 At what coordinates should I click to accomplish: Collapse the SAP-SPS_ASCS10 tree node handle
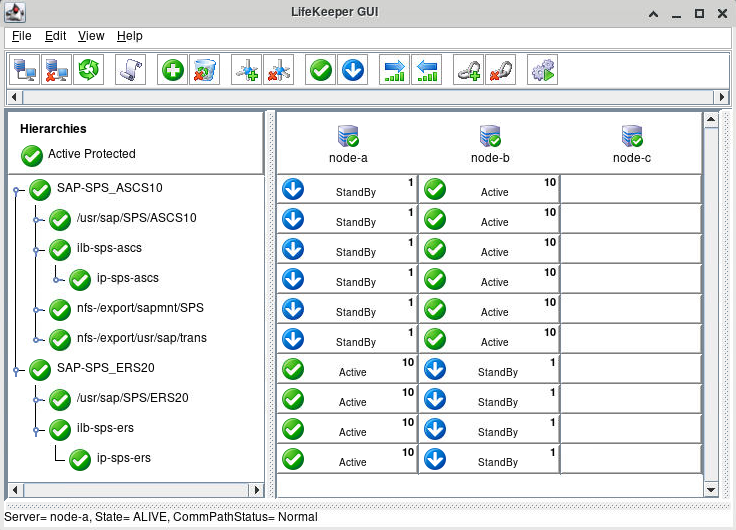coord(16,190)
